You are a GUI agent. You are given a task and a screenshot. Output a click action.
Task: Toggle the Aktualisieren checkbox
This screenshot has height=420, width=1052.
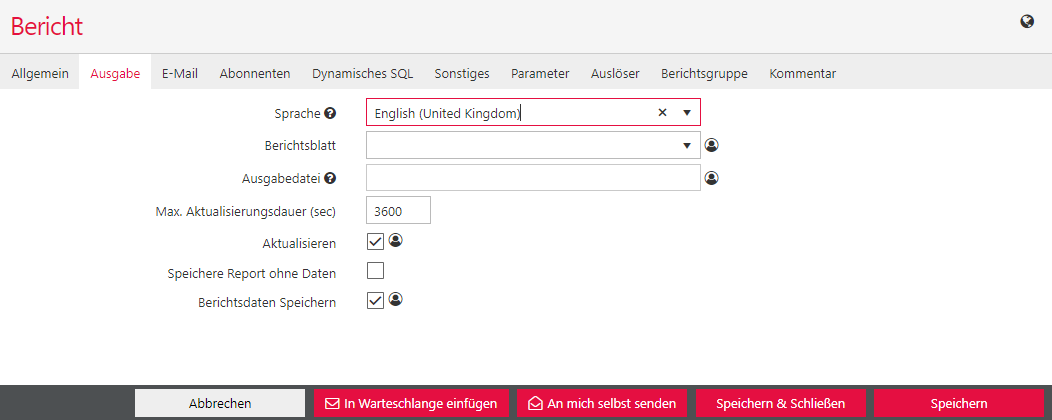click(x=376, y=242)
